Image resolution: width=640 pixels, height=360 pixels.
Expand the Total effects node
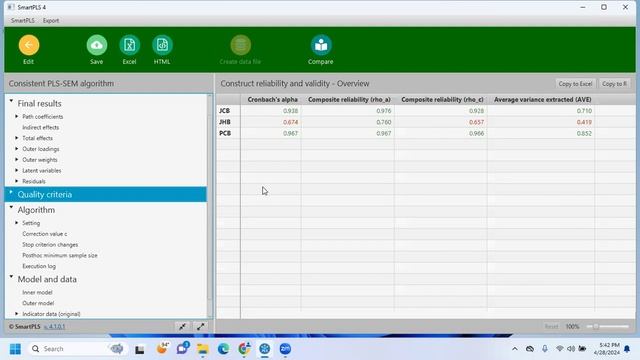click(17, 138)
